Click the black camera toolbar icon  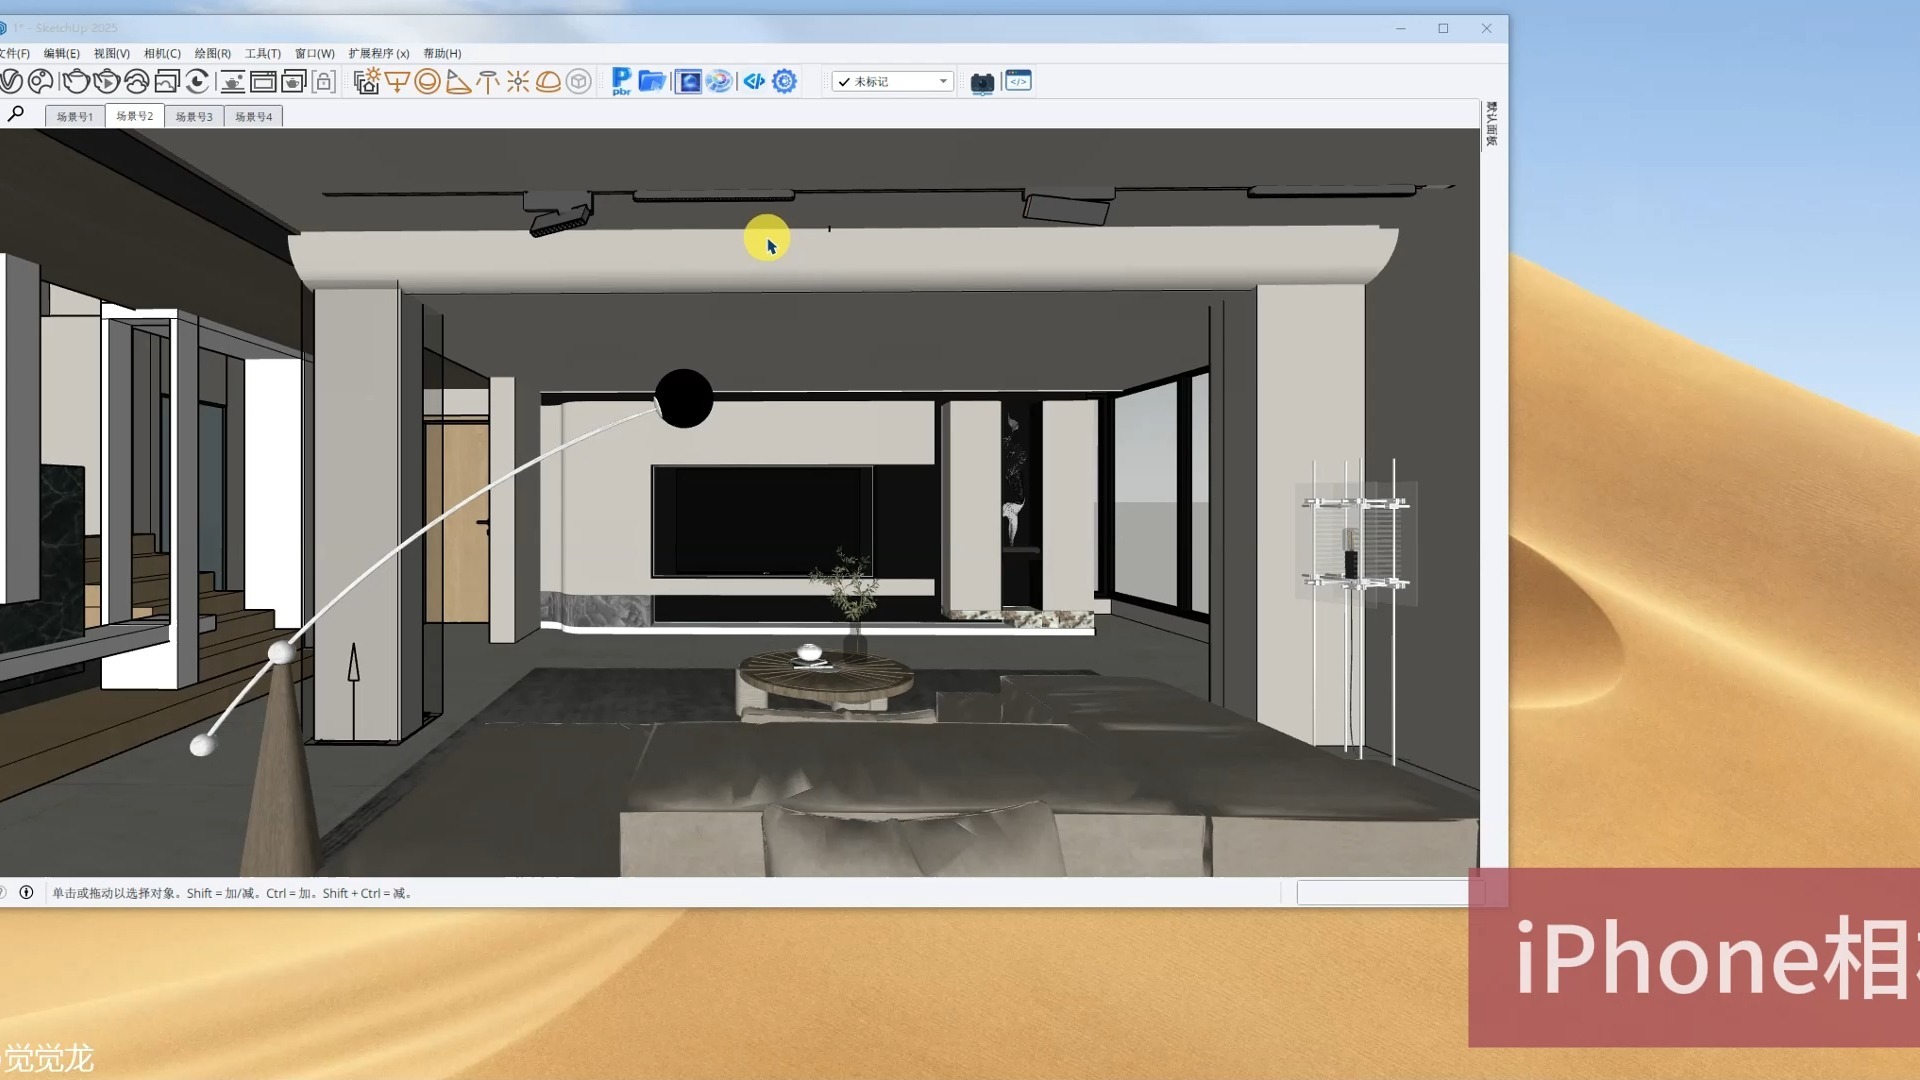(982, 82)
